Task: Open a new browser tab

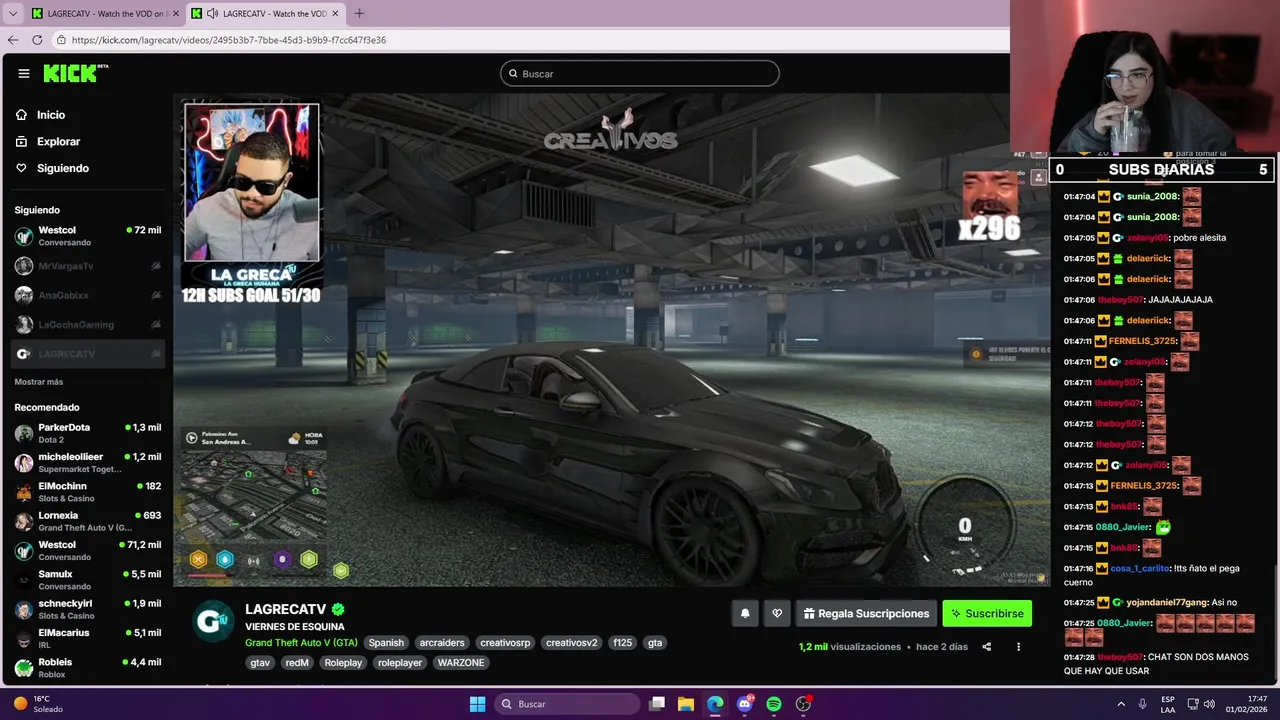Action: pos(359,14)
